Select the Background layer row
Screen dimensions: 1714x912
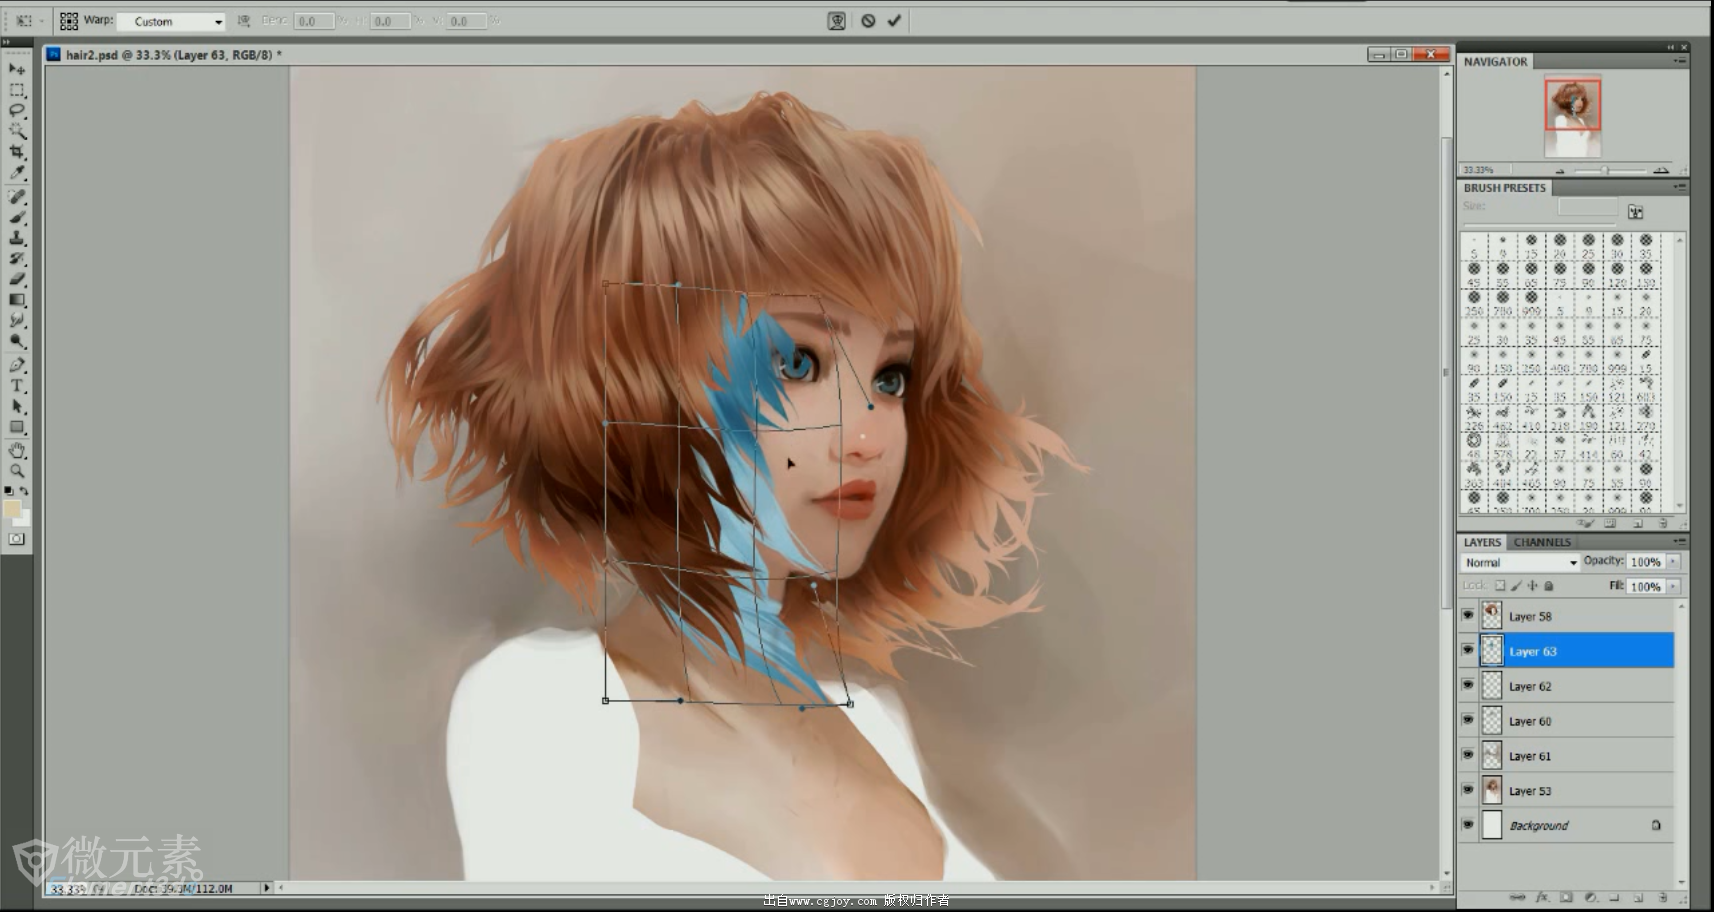click(x=1566, y=826)
